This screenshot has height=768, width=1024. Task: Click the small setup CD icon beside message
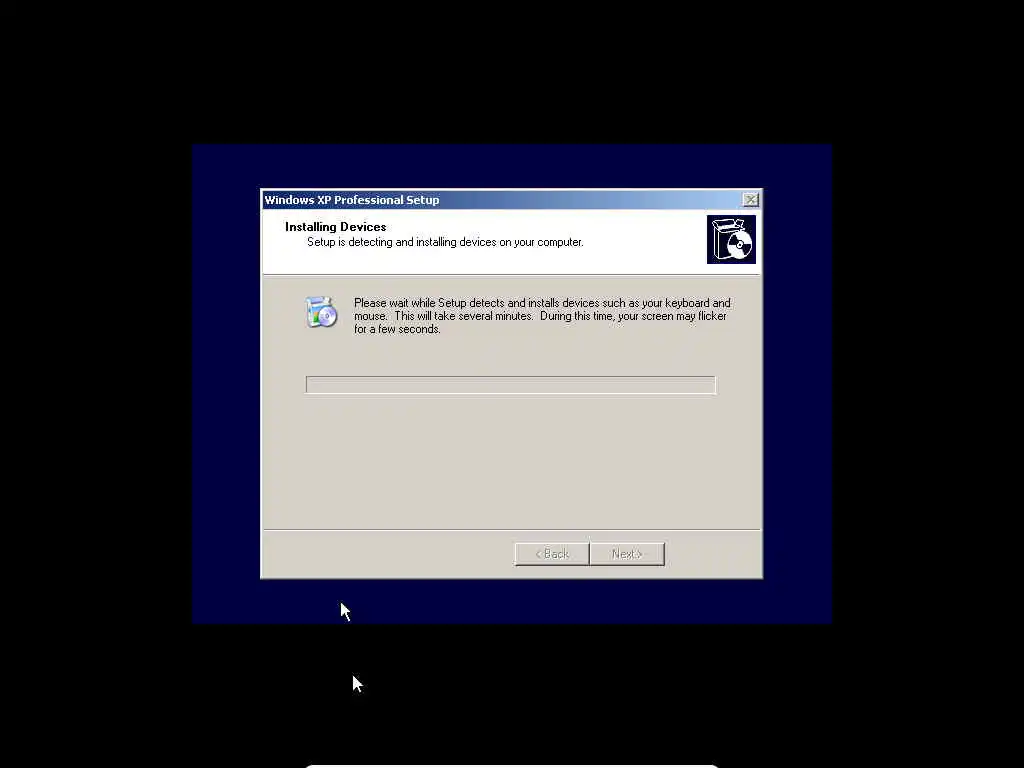(321, 312)
